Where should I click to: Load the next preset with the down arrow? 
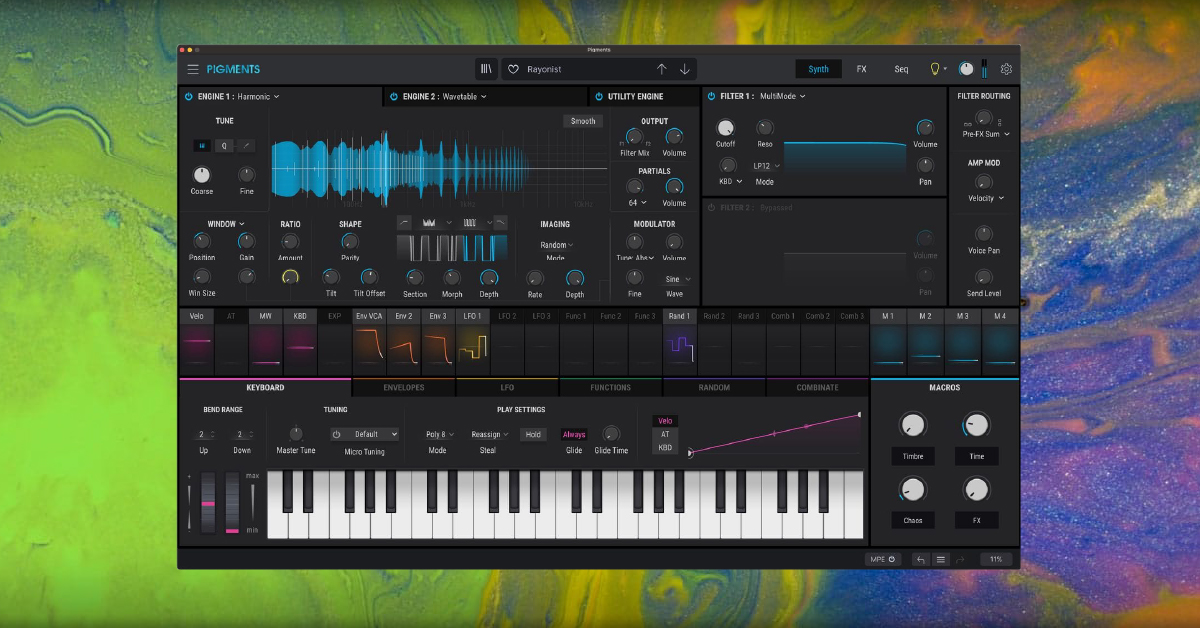tap(684, 68)
